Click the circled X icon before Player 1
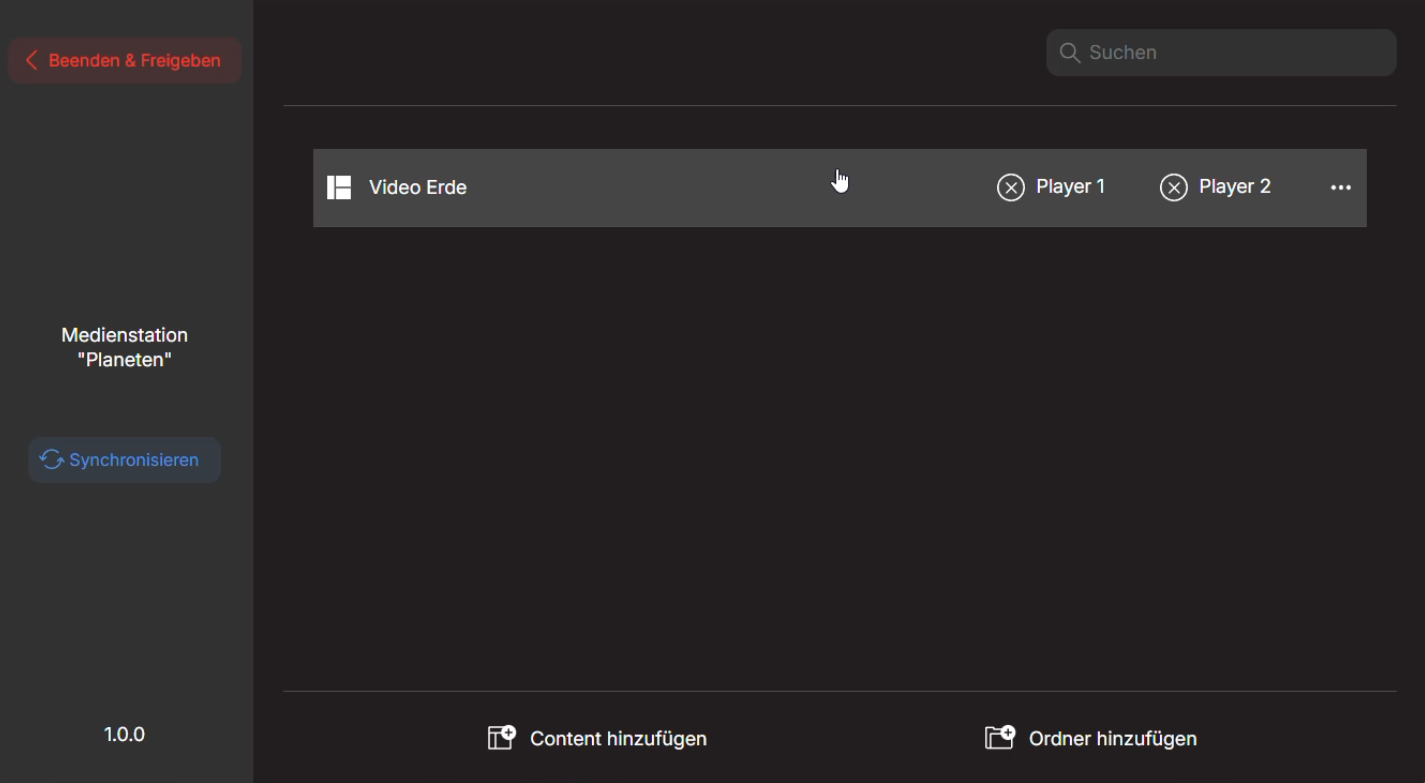 click(1011, 186)
